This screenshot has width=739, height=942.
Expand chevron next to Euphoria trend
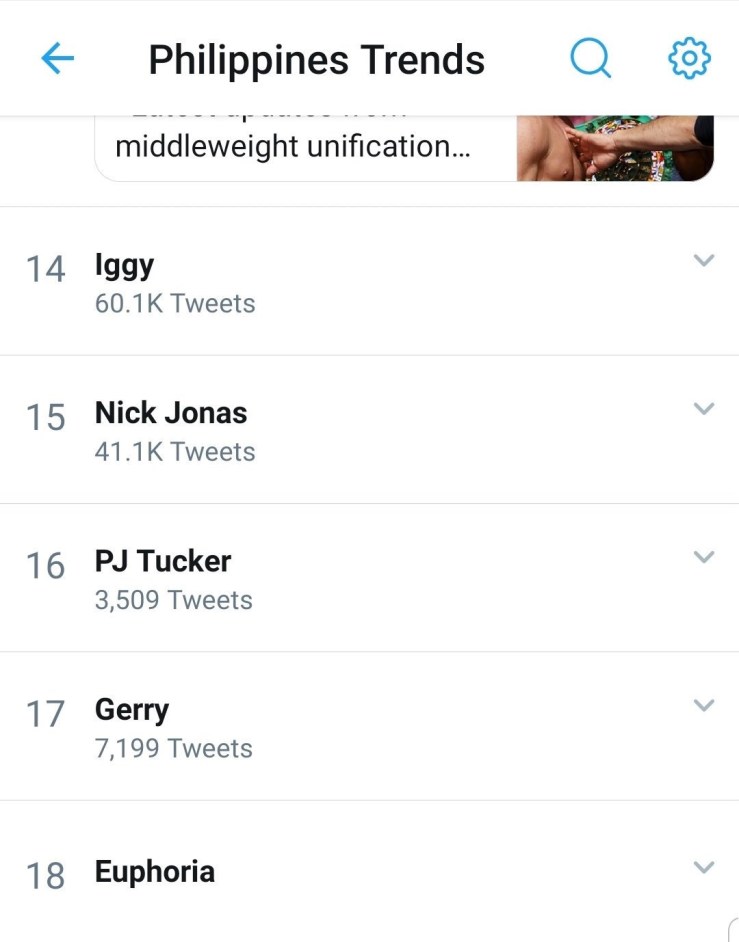point(704,867)
